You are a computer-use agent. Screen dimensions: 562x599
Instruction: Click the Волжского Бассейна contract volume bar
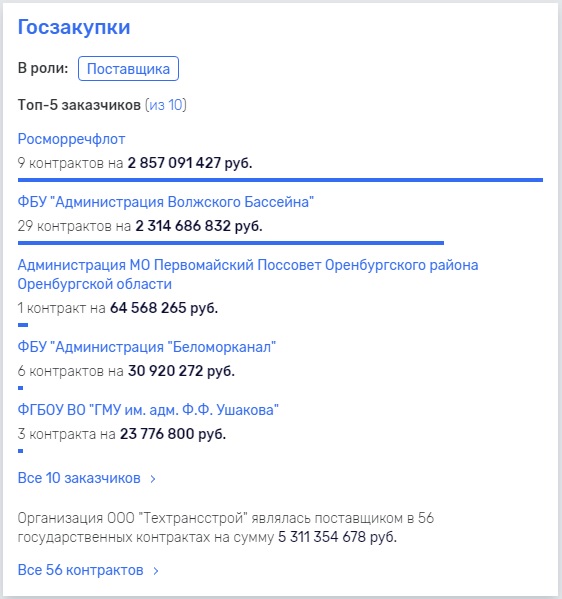click(x=231, y=243)
